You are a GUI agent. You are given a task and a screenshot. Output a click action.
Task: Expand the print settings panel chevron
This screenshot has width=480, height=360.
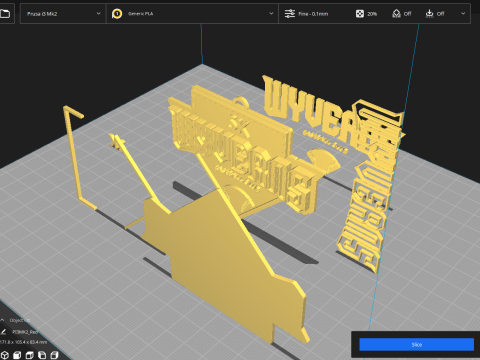point(463,14)
